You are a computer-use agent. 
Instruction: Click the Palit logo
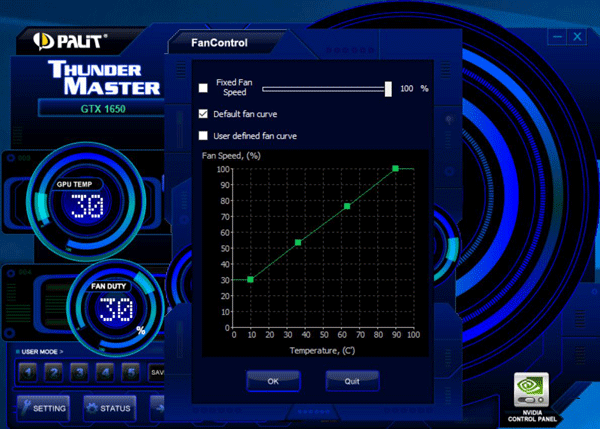[x=69, y=41]
